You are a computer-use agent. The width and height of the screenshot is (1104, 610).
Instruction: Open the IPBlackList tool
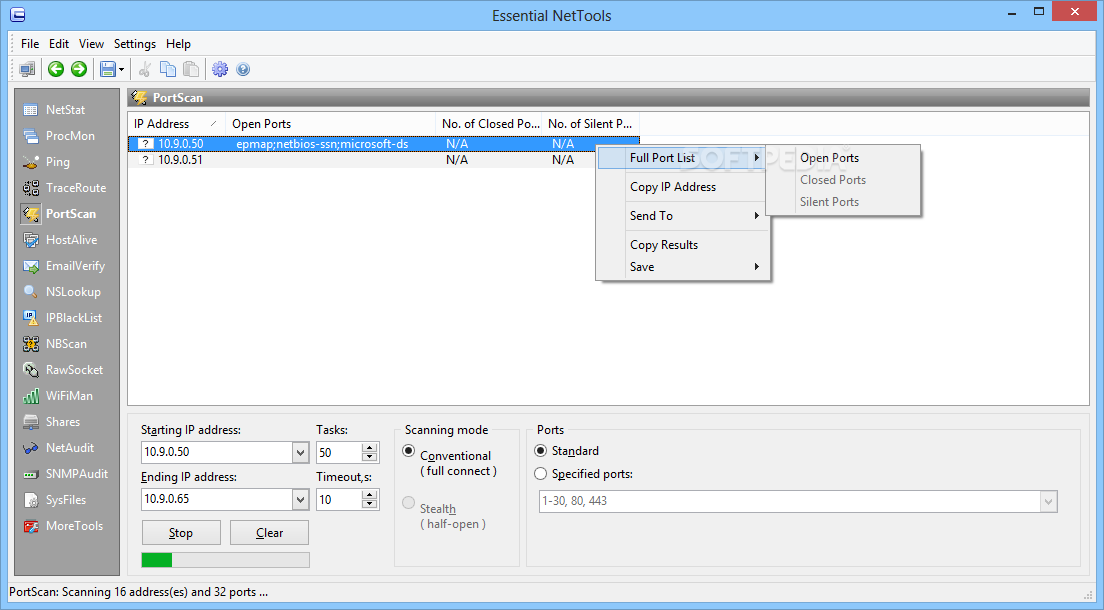pyautogui.click(x=63, y=318)
